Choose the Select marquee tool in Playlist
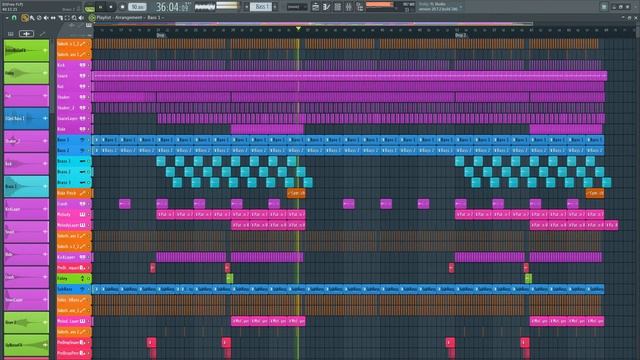640x360 pixels. click(67, 18)
